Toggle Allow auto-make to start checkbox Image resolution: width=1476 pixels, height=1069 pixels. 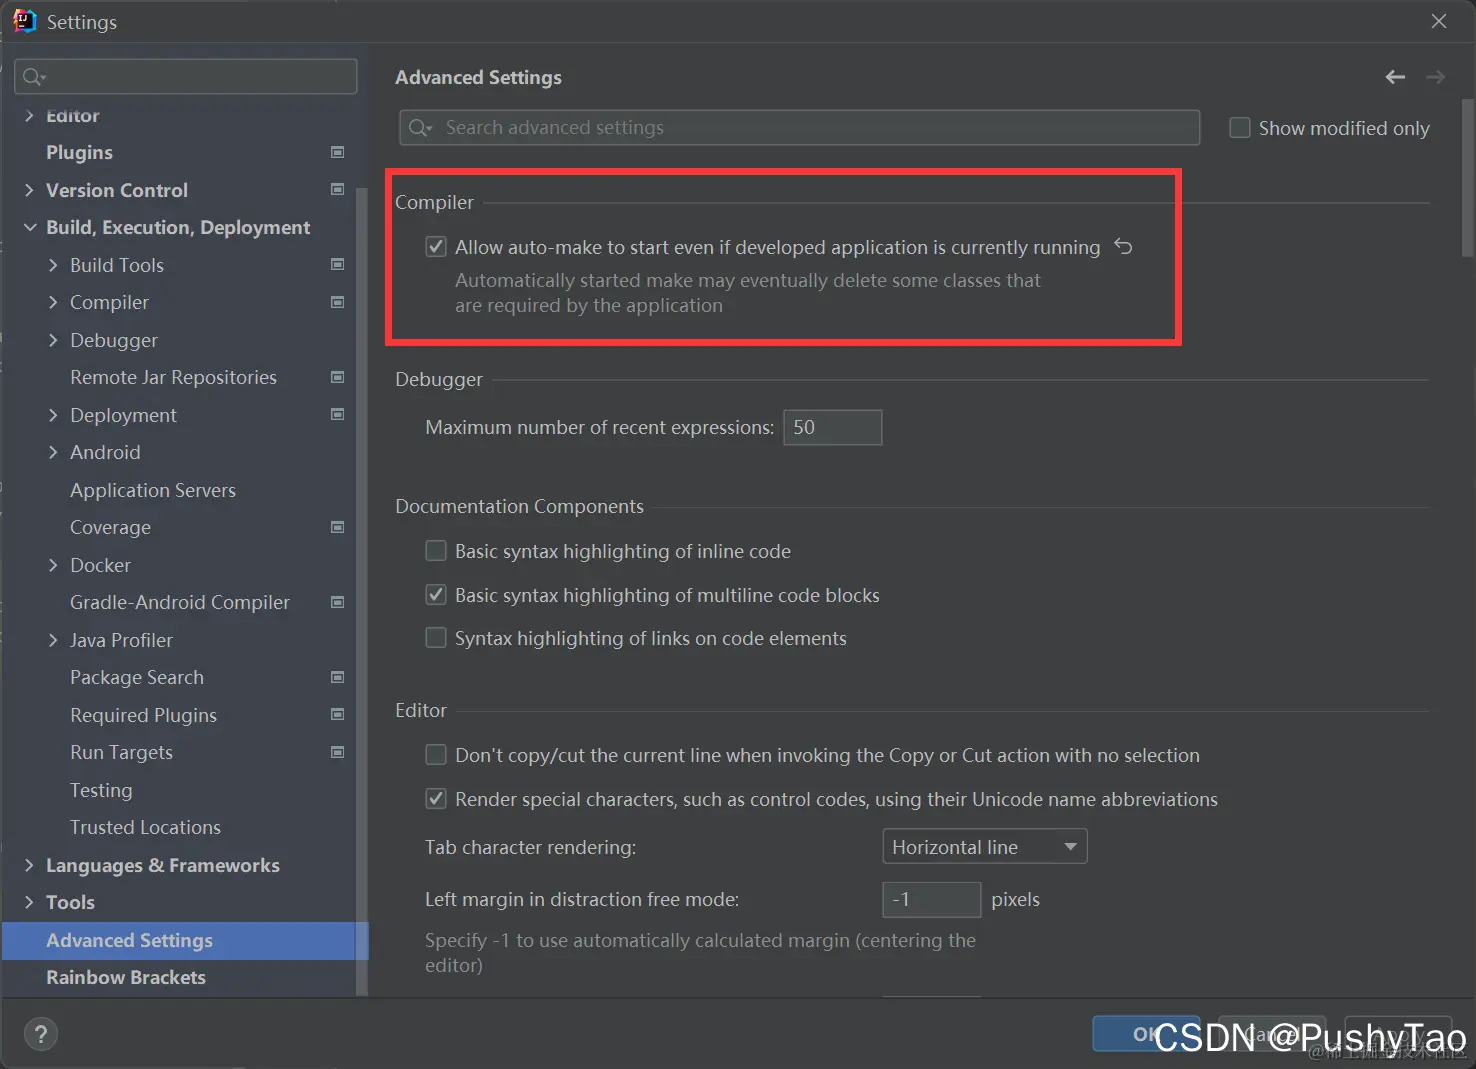[x=436, y=246]
